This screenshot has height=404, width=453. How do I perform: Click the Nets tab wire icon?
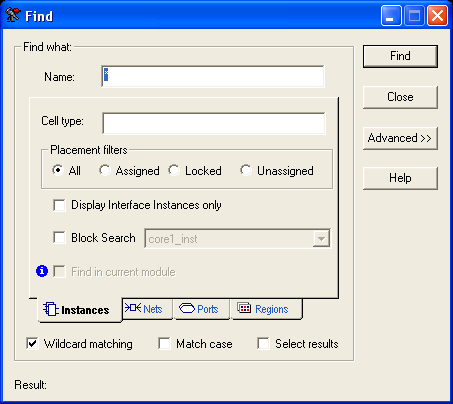coord(133,307)
